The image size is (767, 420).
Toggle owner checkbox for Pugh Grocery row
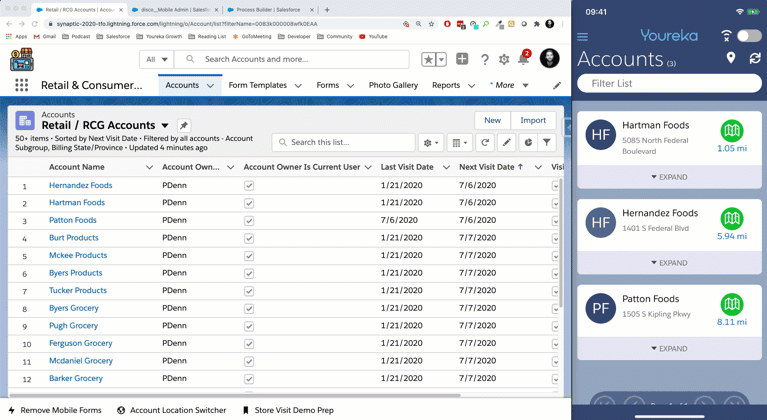(249, 327)
